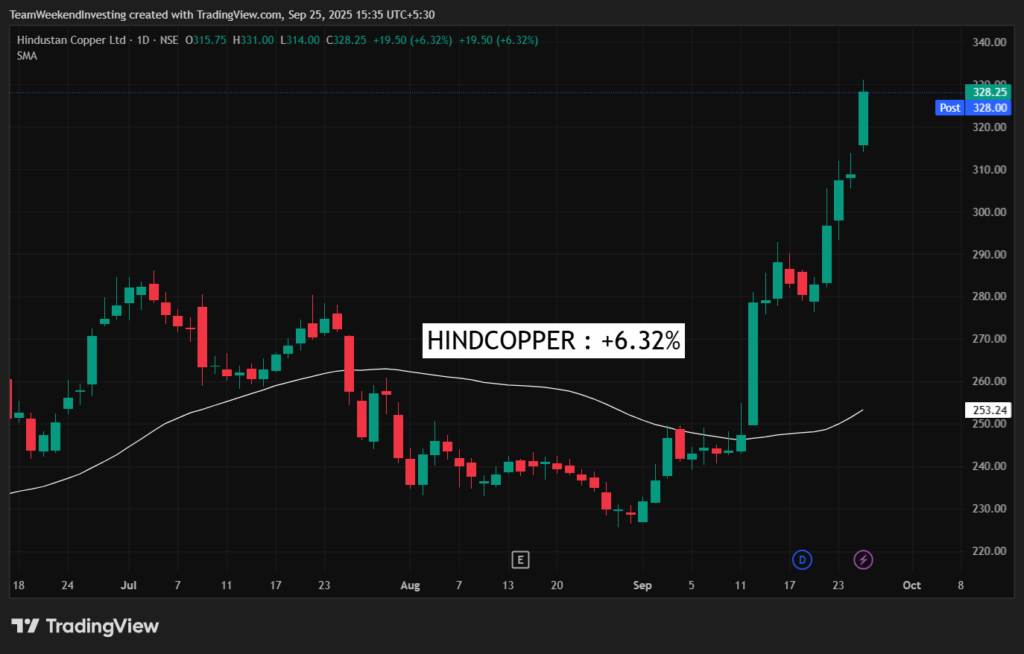Image resolution: width=1024 pixels, height=654 pixels.
Task: Click the blue 328.00 post-market price label
Action: (x=988, y=108)
